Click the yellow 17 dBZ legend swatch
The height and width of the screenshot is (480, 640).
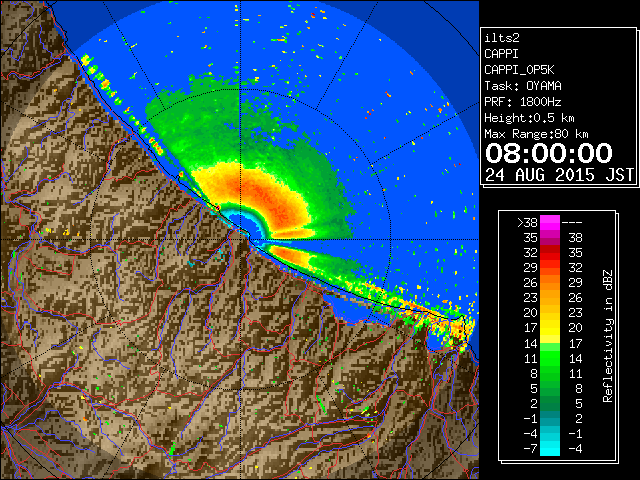click(550, 328)
